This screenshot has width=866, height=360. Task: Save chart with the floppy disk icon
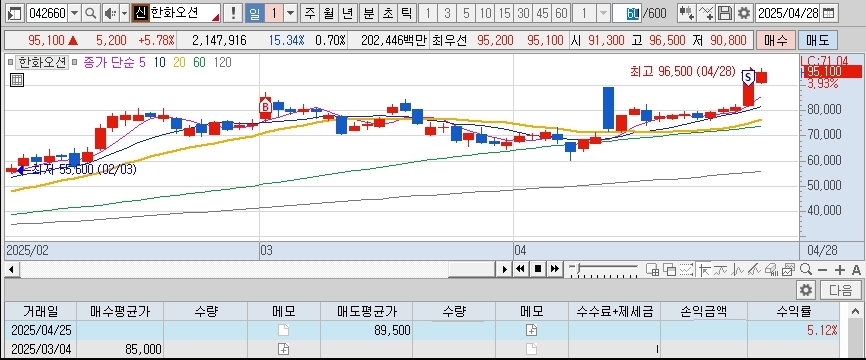tap(726, 13)
